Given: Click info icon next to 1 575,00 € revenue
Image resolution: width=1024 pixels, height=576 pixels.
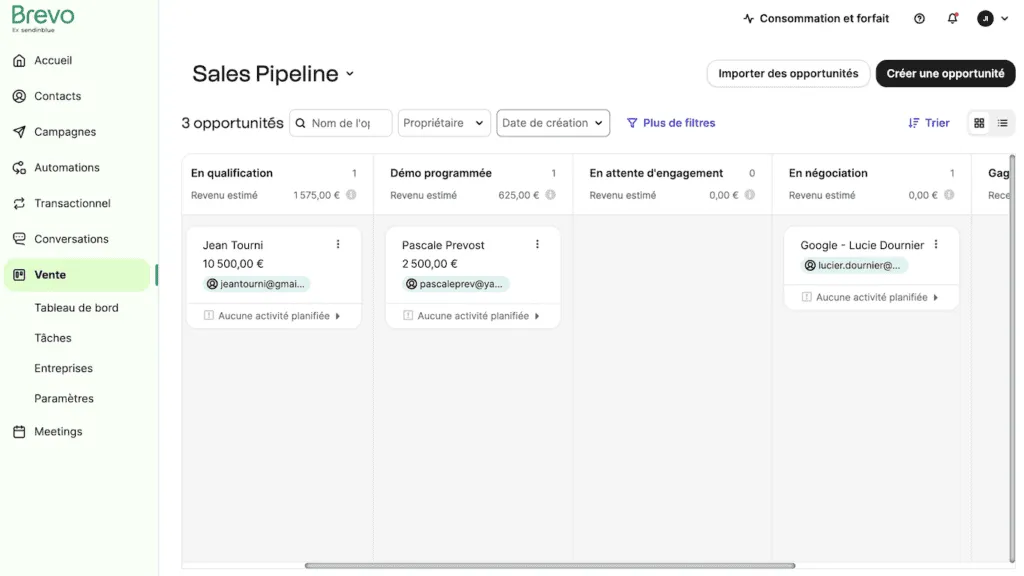Looking at the screenshot, I should tap(351, 195).
